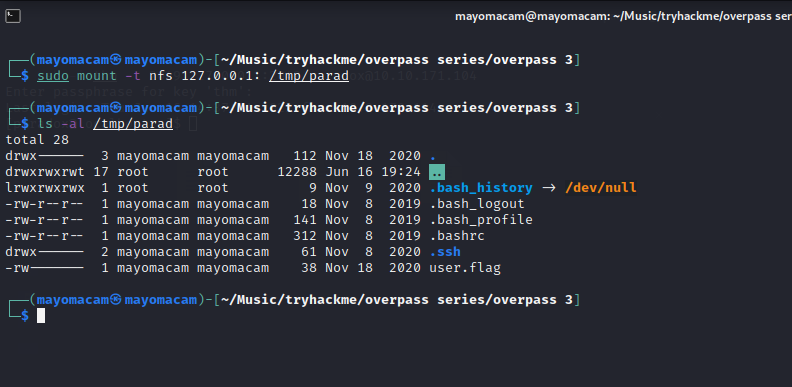Click the .bash_profile file name
The height and width of the screenshot is (387, 792).
(480, 220)
